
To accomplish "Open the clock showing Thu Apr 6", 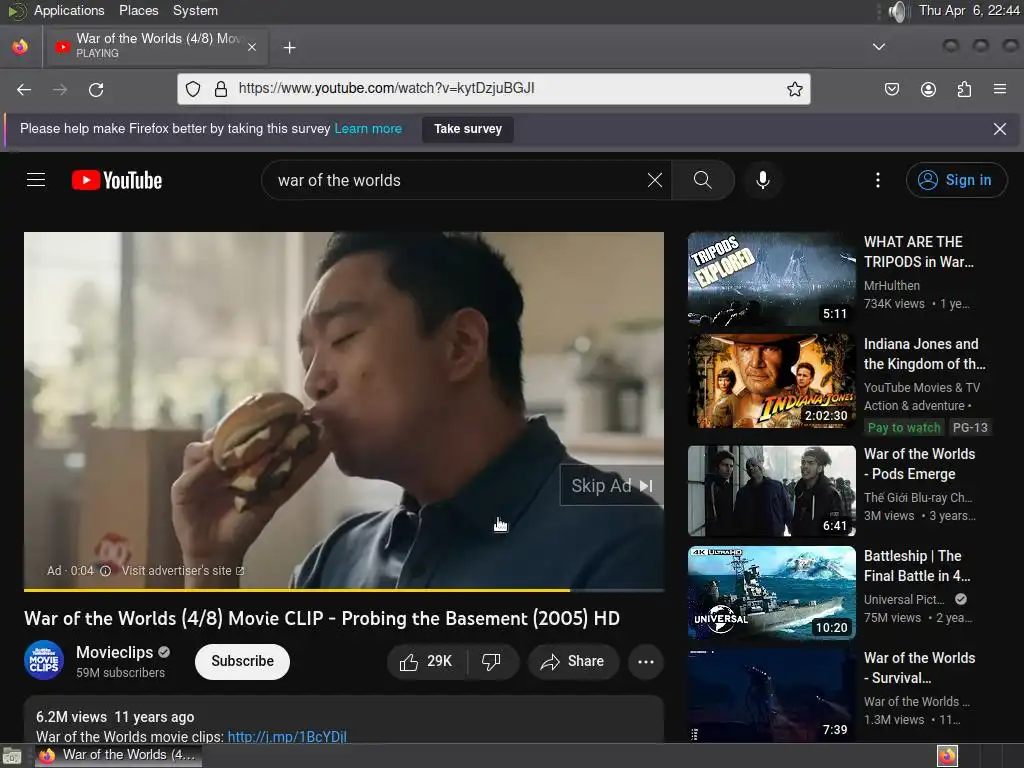I will click(968, 10).
